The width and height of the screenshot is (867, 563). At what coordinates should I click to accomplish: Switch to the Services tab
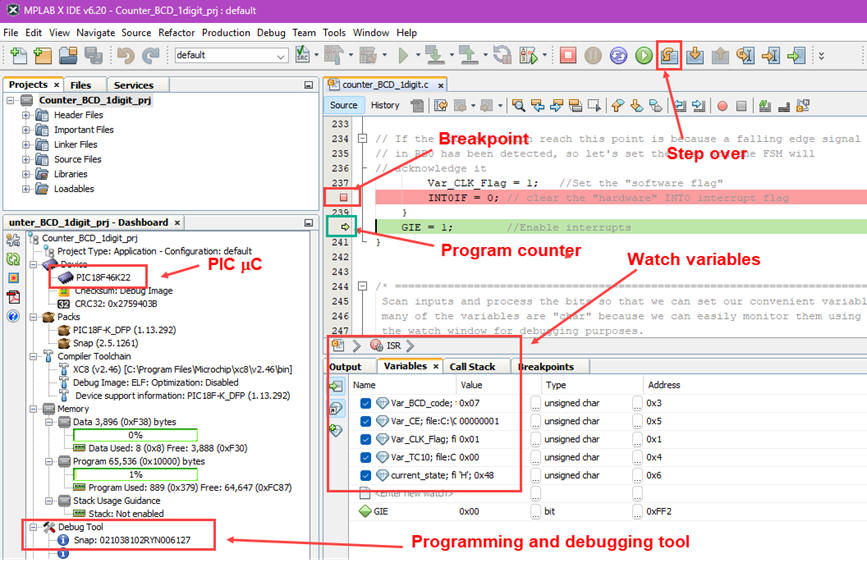(133, 85)
